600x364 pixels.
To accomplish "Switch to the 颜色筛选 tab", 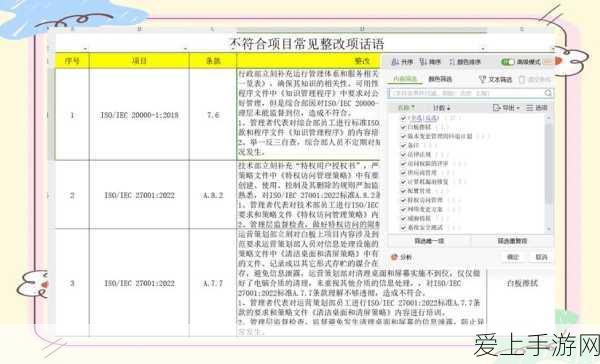I will click(x=440, y=79).
